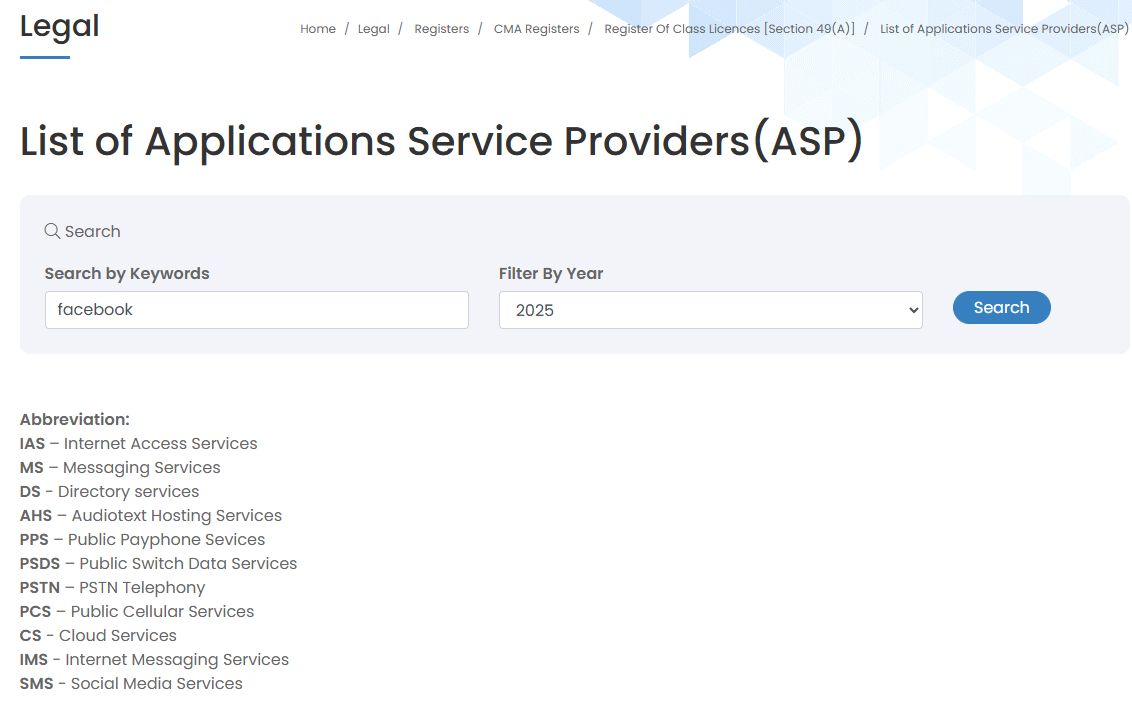1132x713 pixels.
Task: Select the CMA Registers breadcrumb link
Action: [536, 29]
